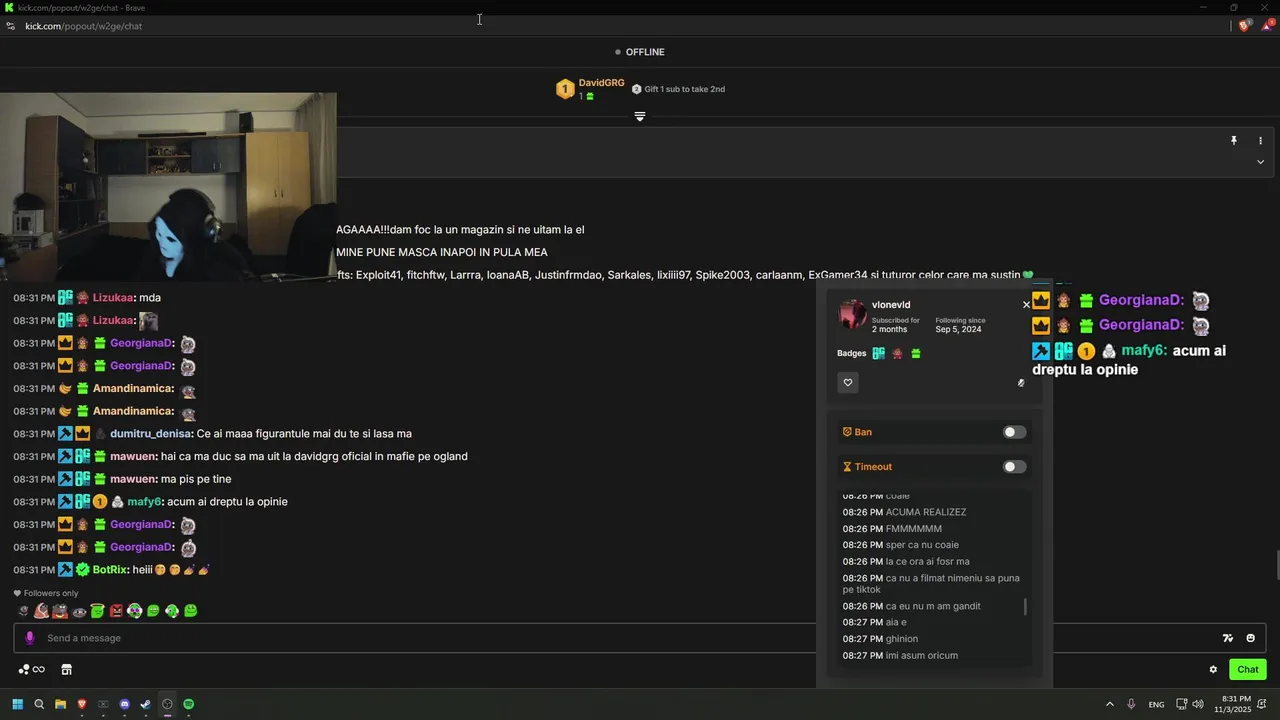The image size is (1280, 720).
Task: Click ENG language indicator in tray
Action: 1156,704
